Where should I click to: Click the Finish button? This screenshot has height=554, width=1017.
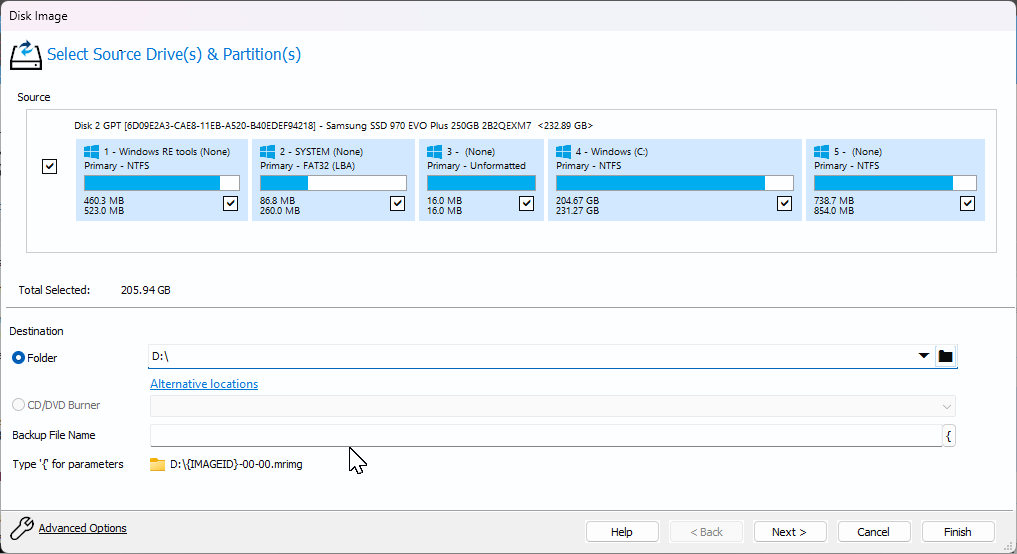[x=958, y=532]
